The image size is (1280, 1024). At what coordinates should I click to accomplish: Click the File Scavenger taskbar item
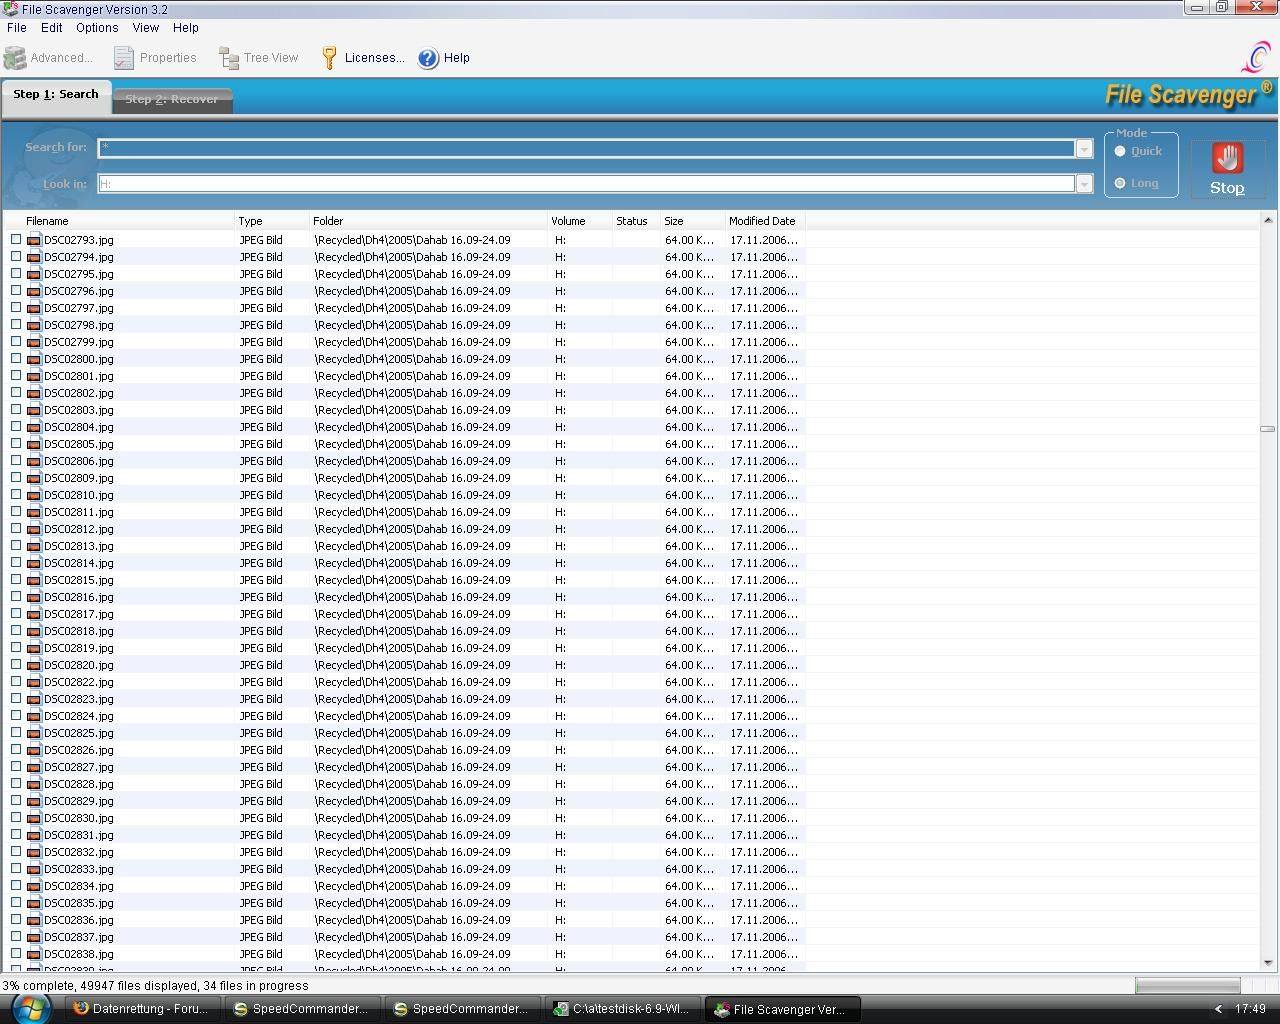click(x=782, y=1009)
